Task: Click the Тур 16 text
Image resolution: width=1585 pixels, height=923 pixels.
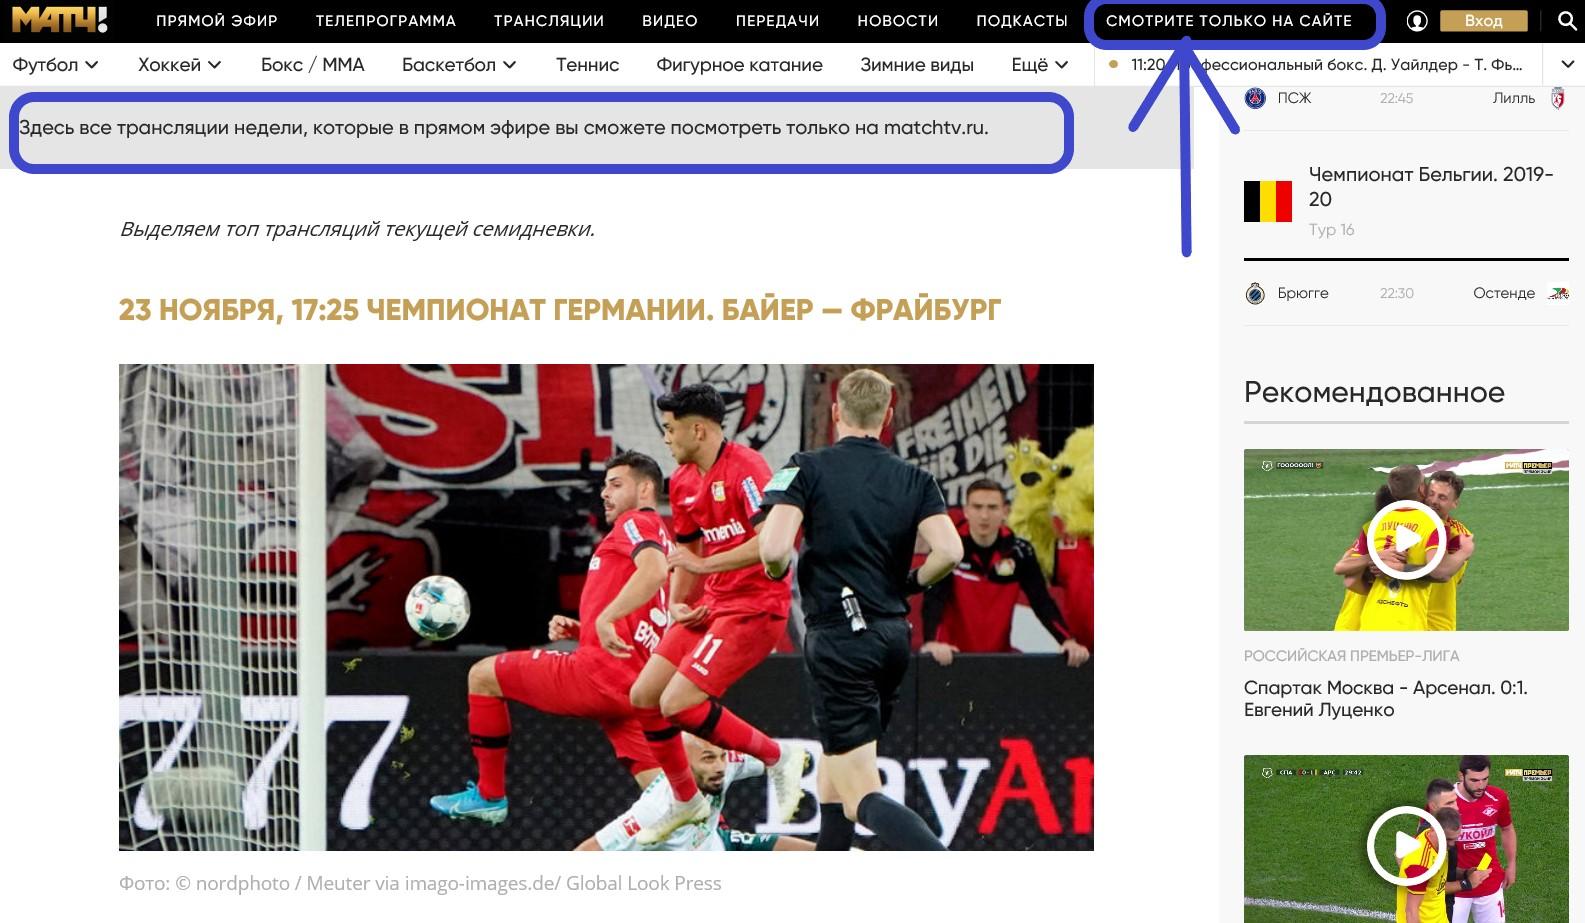Action: (x=1331, y=230)
